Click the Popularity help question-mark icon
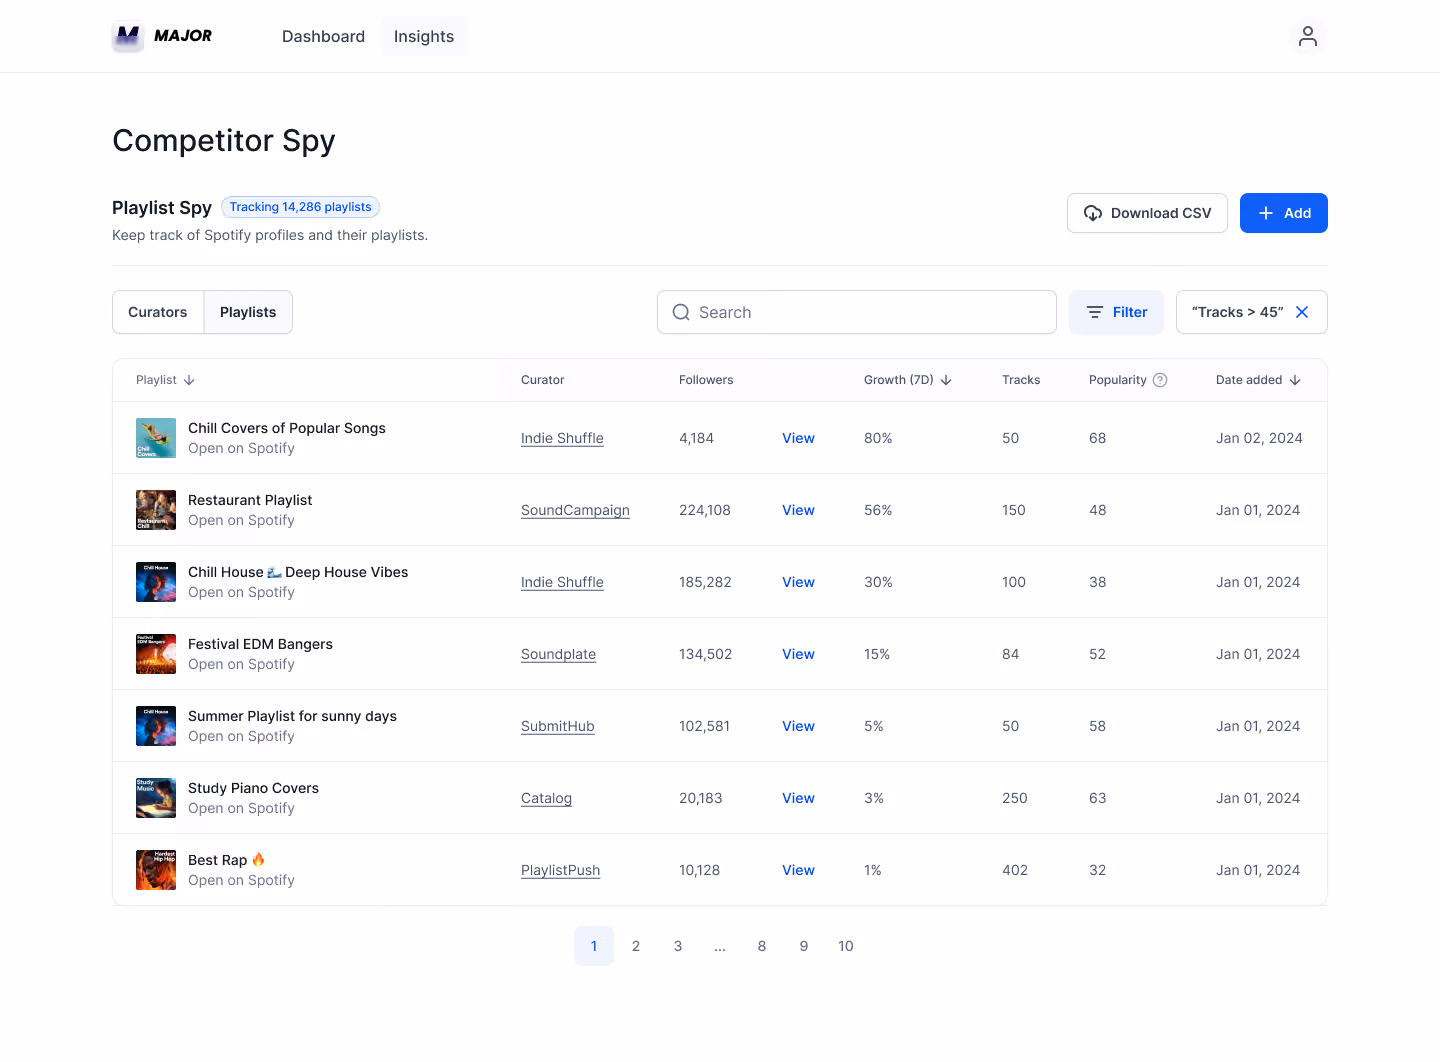The width and height of the screenshot is (1440, 1062). (x=1160, y=380)
